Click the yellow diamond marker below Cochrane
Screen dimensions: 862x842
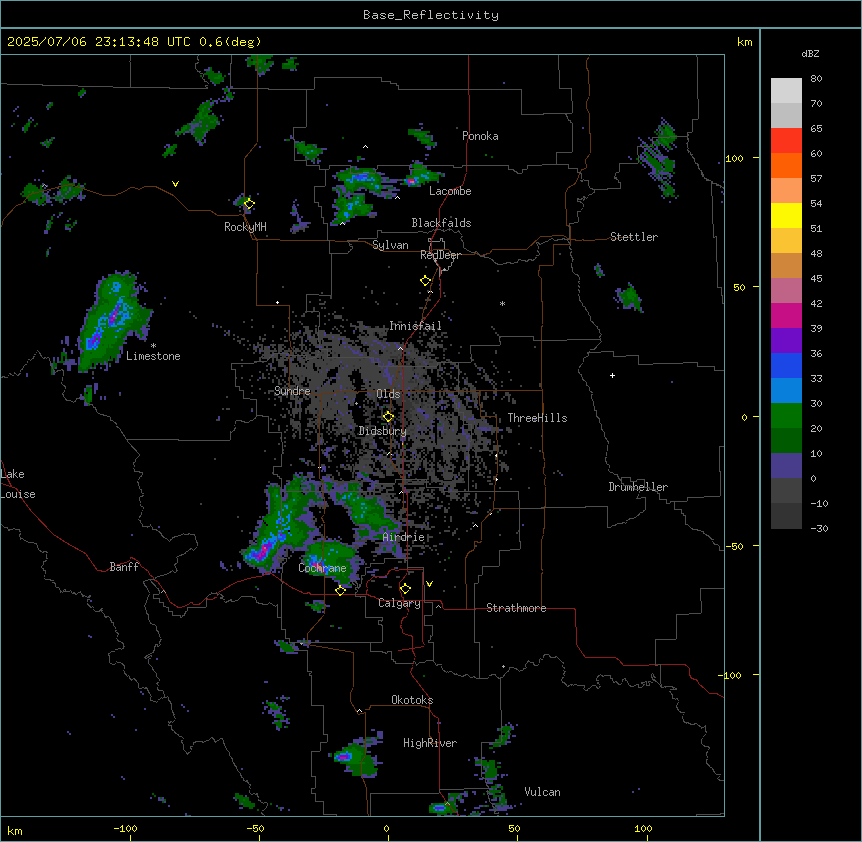pos(340,591)
